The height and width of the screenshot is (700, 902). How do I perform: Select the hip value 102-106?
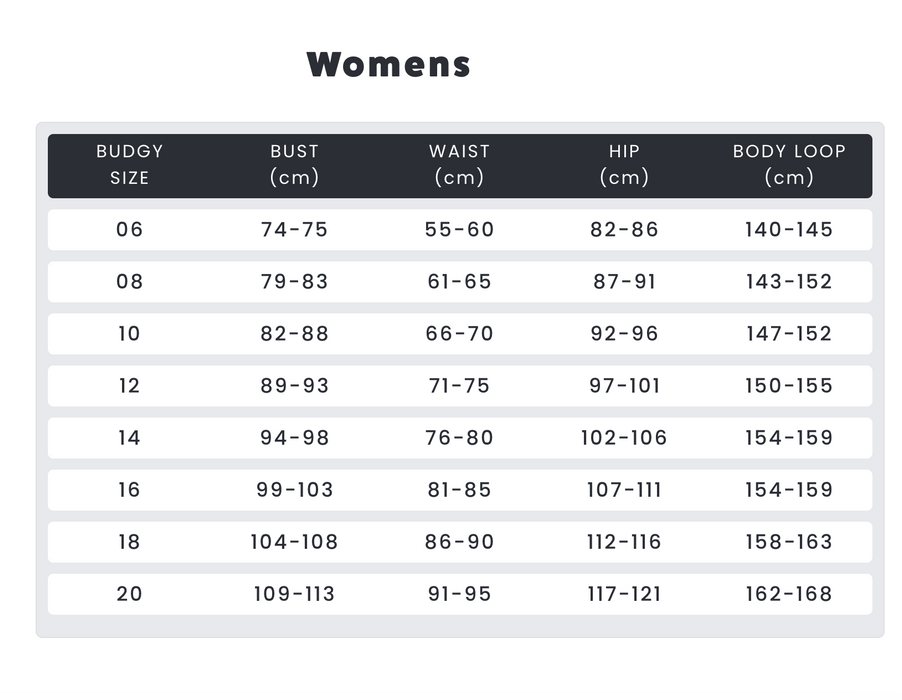624,438
